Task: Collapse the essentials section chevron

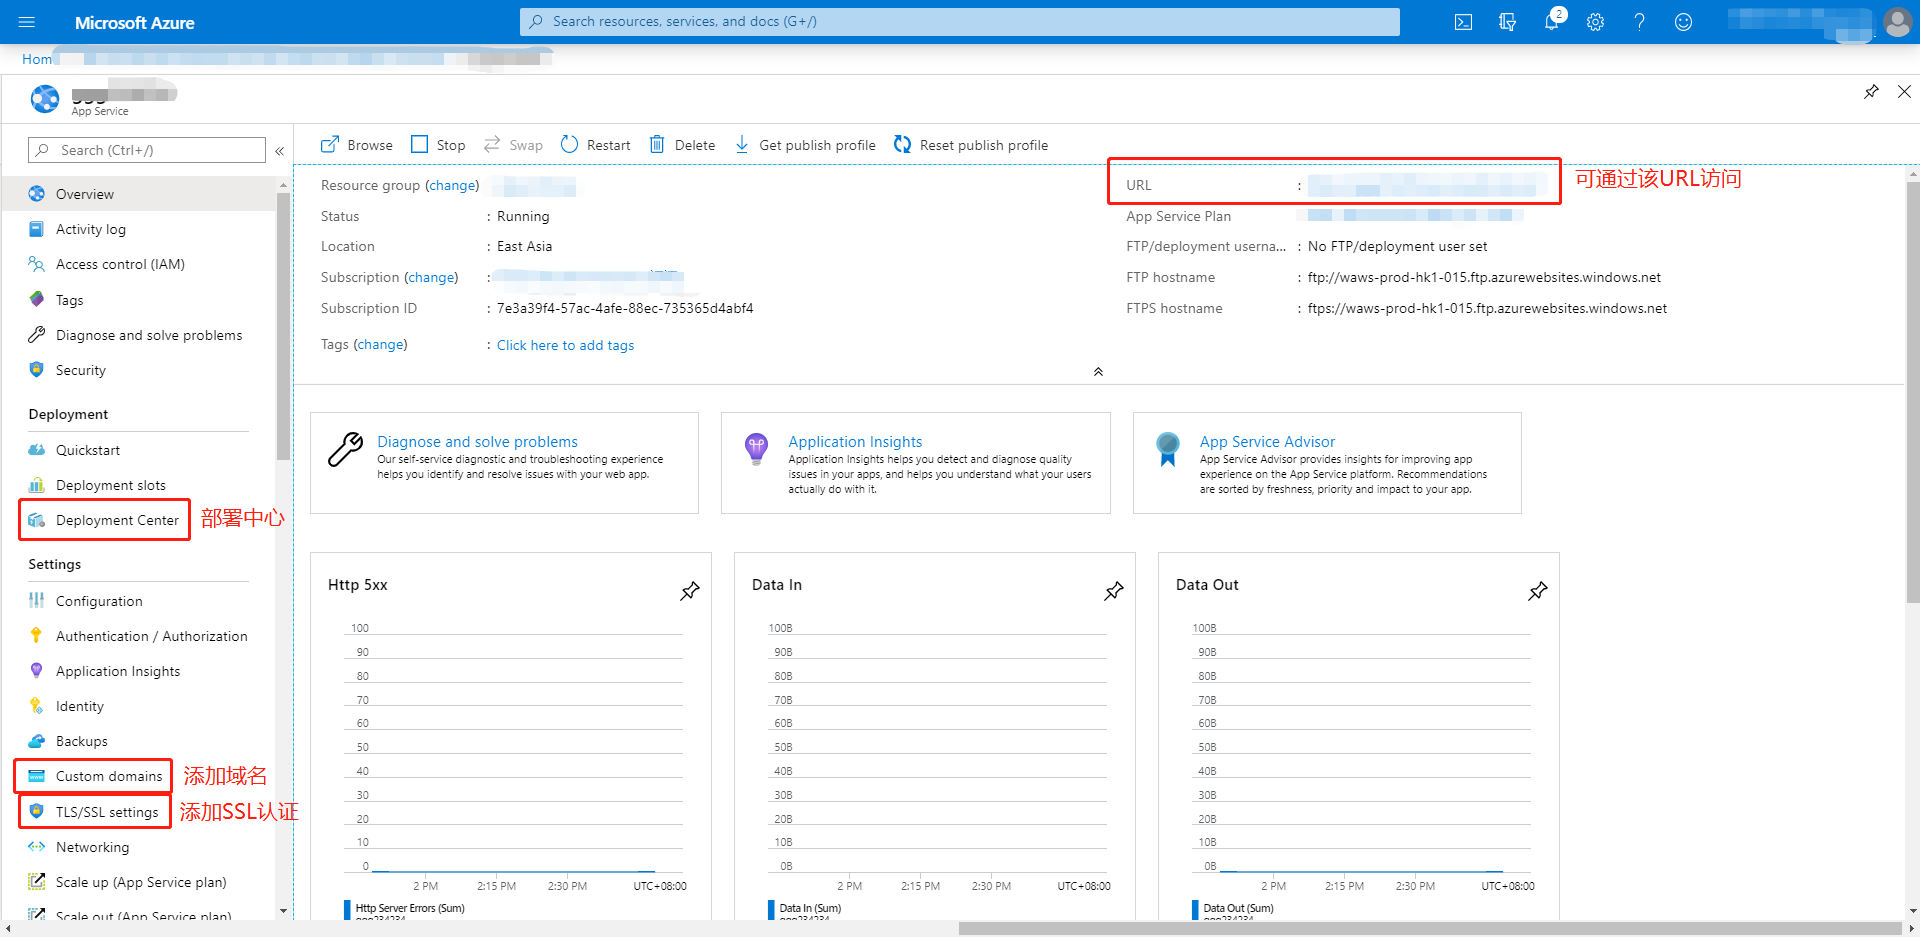Action: point(1098,371)
